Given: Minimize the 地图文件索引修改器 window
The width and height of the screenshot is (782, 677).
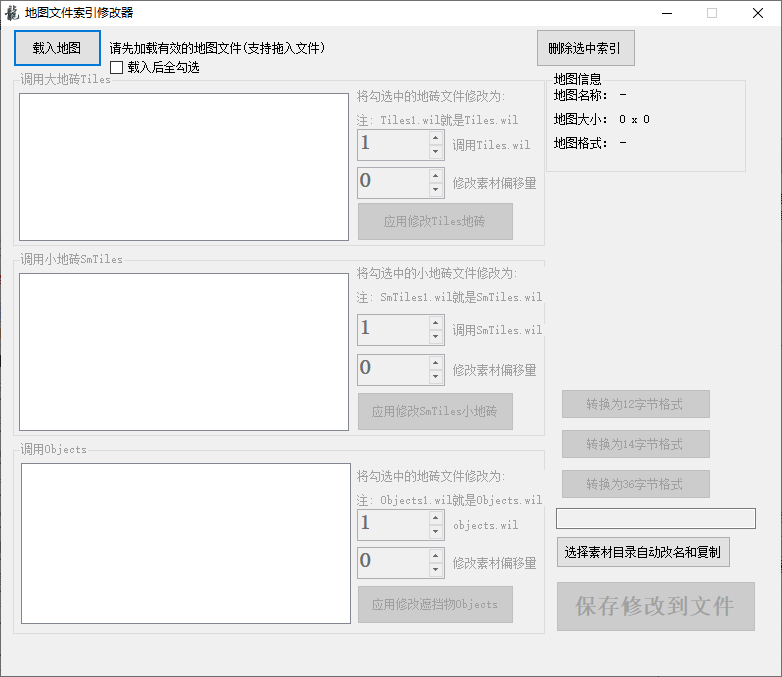Looking at the screenshot, I should [x=667, y=13].
